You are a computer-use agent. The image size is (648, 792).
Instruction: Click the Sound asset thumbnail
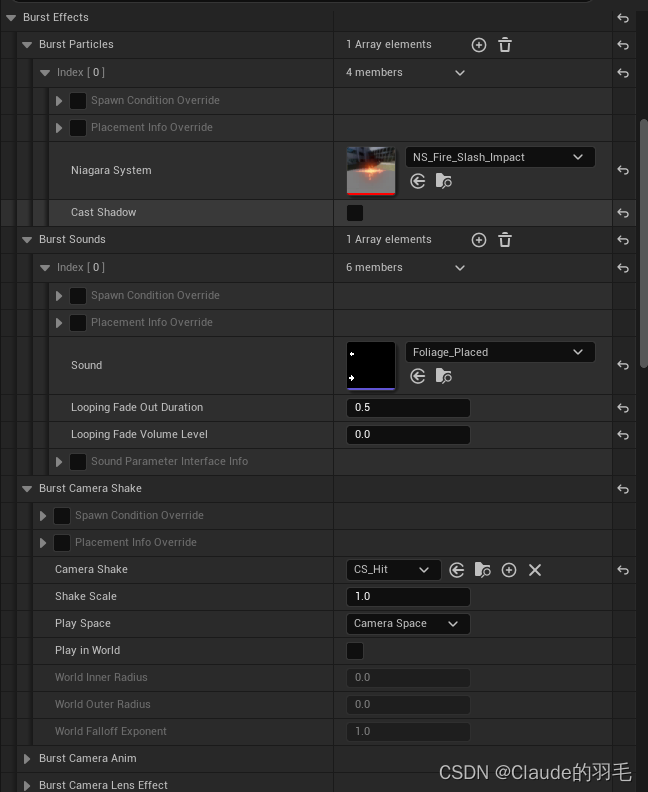[x=371, y=366]
